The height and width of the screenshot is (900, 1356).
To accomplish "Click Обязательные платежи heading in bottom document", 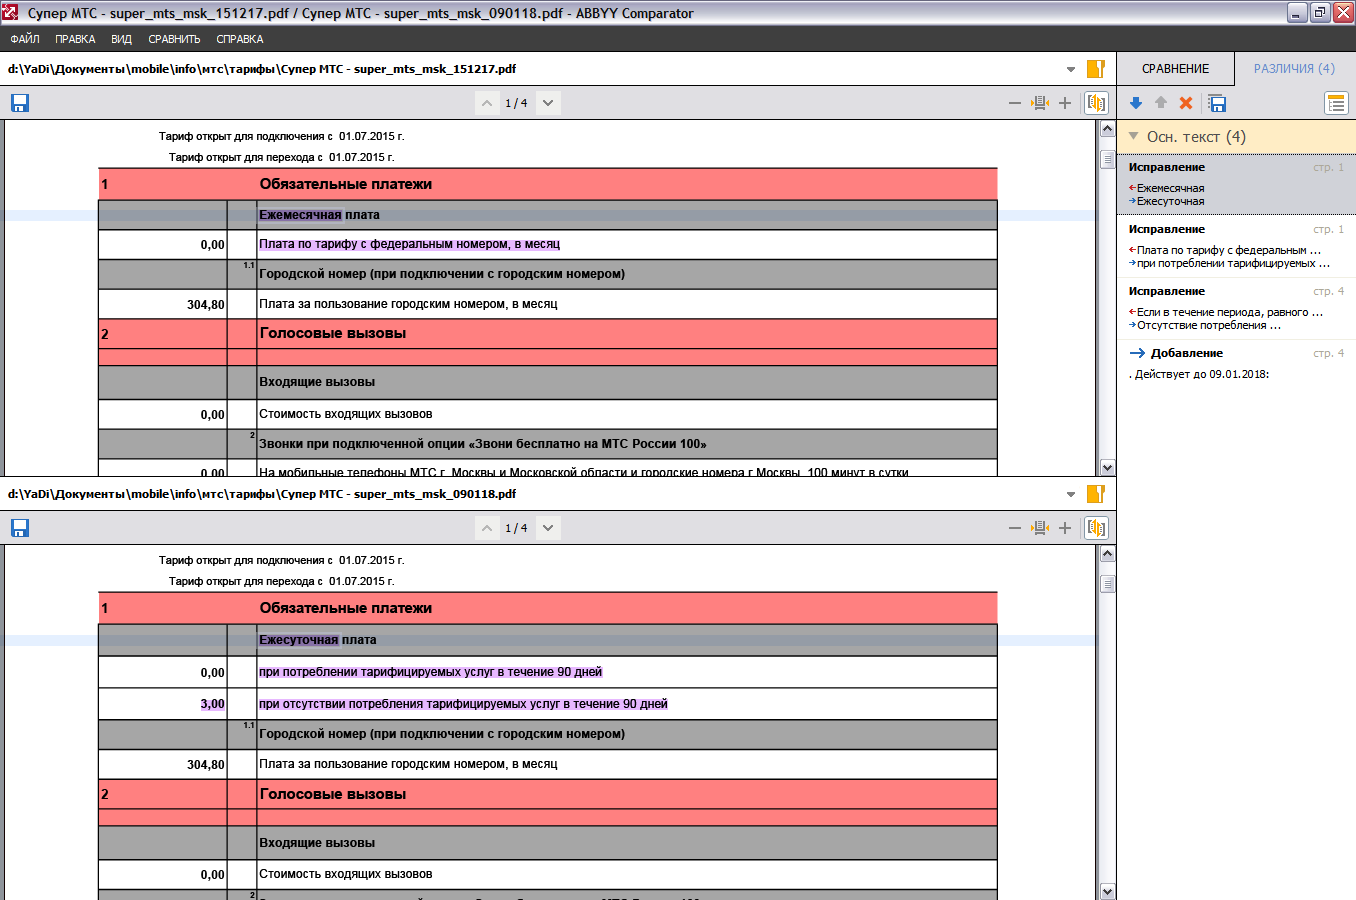I will click(346, 608).
